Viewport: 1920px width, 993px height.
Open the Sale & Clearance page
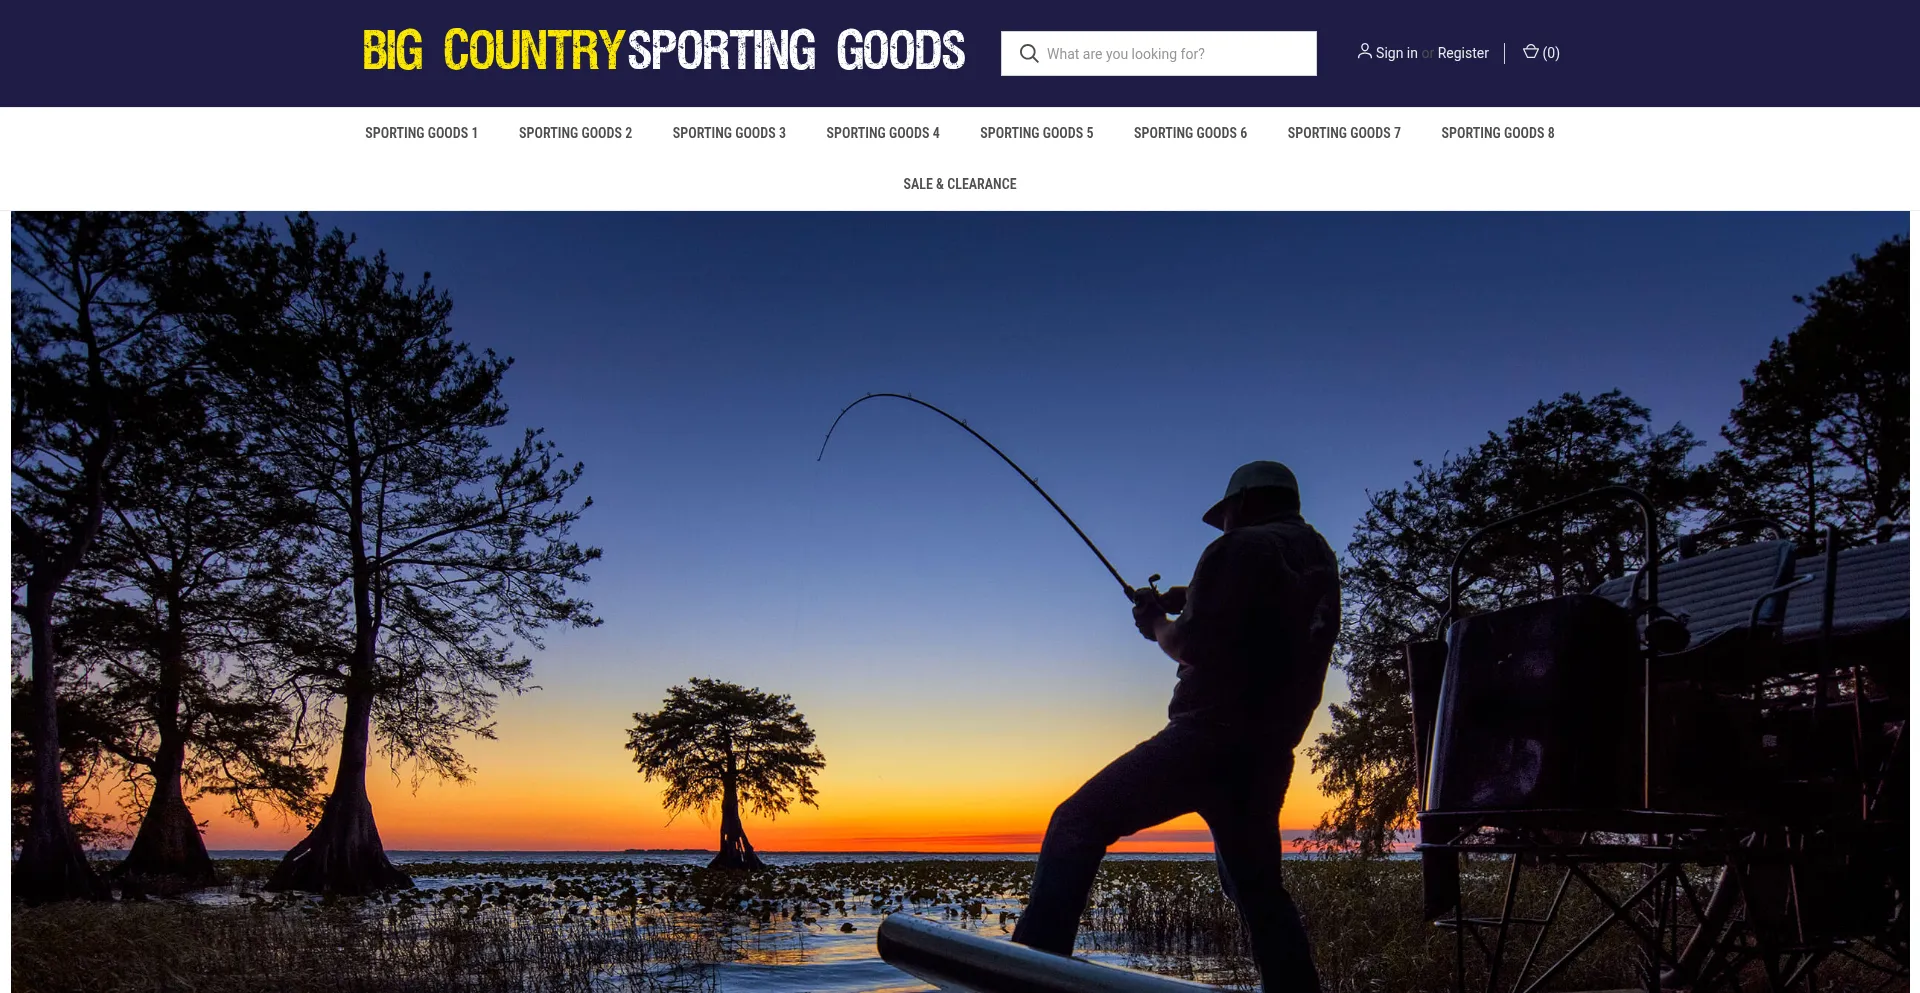point(960,184)
